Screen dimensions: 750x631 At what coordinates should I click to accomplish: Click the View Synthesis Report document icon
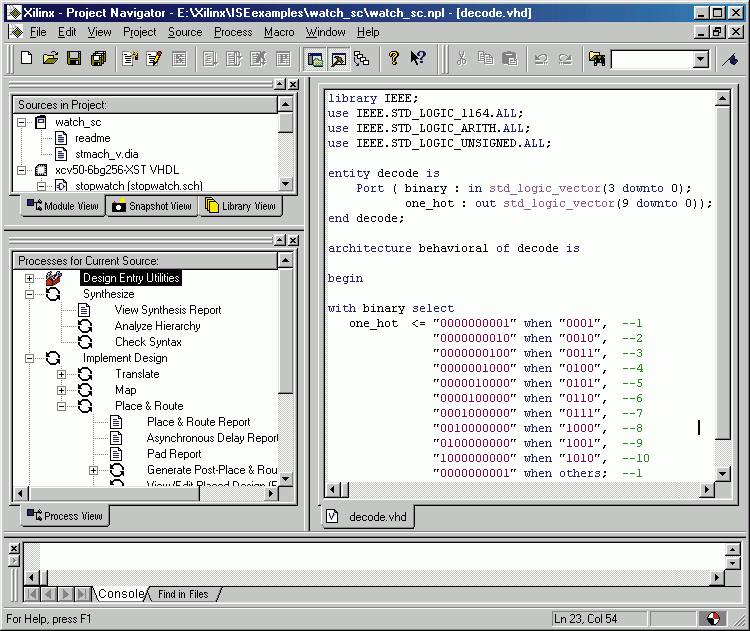click(84, 310)
